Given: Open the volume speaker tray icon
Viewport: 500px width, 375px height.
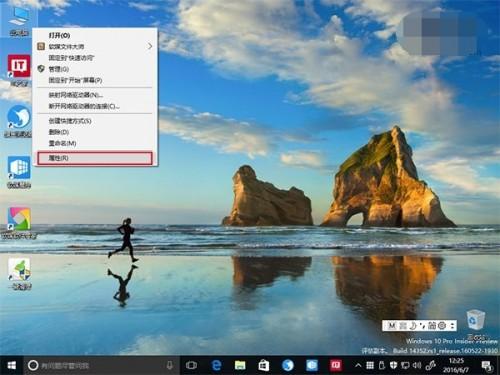Looking at the screenshot, I should tap(417, 366).
